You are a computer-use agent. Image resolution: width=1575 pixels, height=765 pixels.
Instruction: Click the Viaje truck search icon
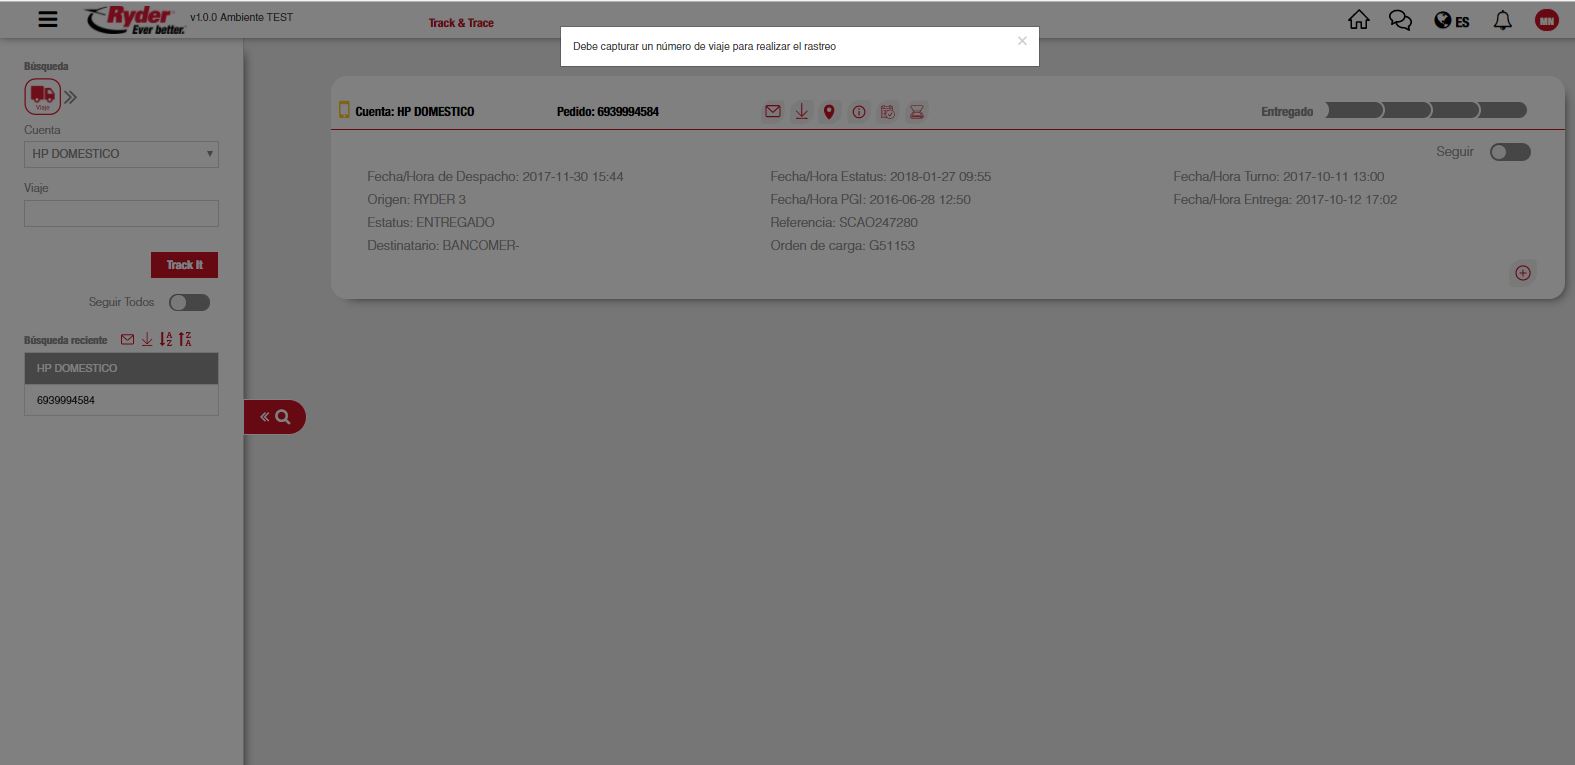click(x=43, y=96)
